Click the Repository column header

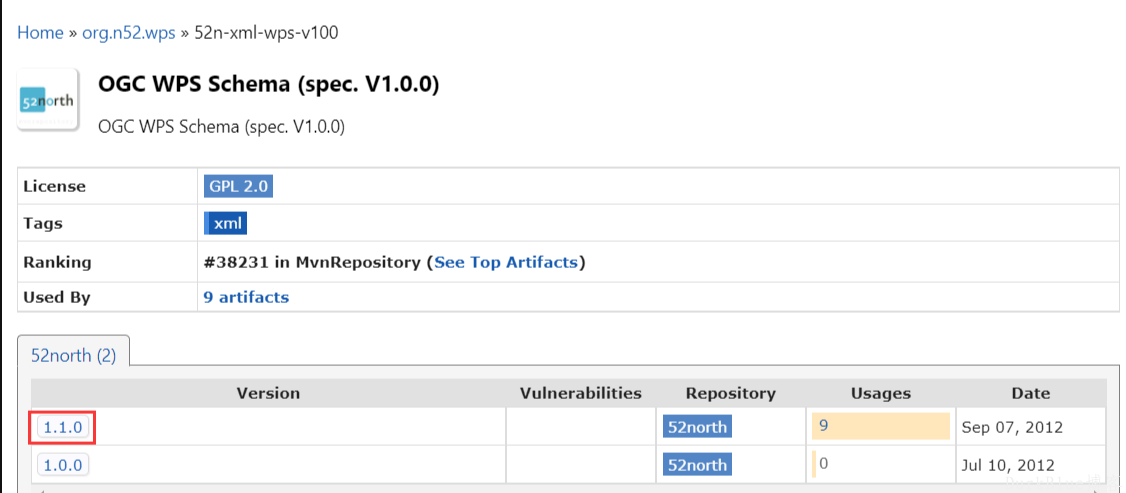[731, 393]
